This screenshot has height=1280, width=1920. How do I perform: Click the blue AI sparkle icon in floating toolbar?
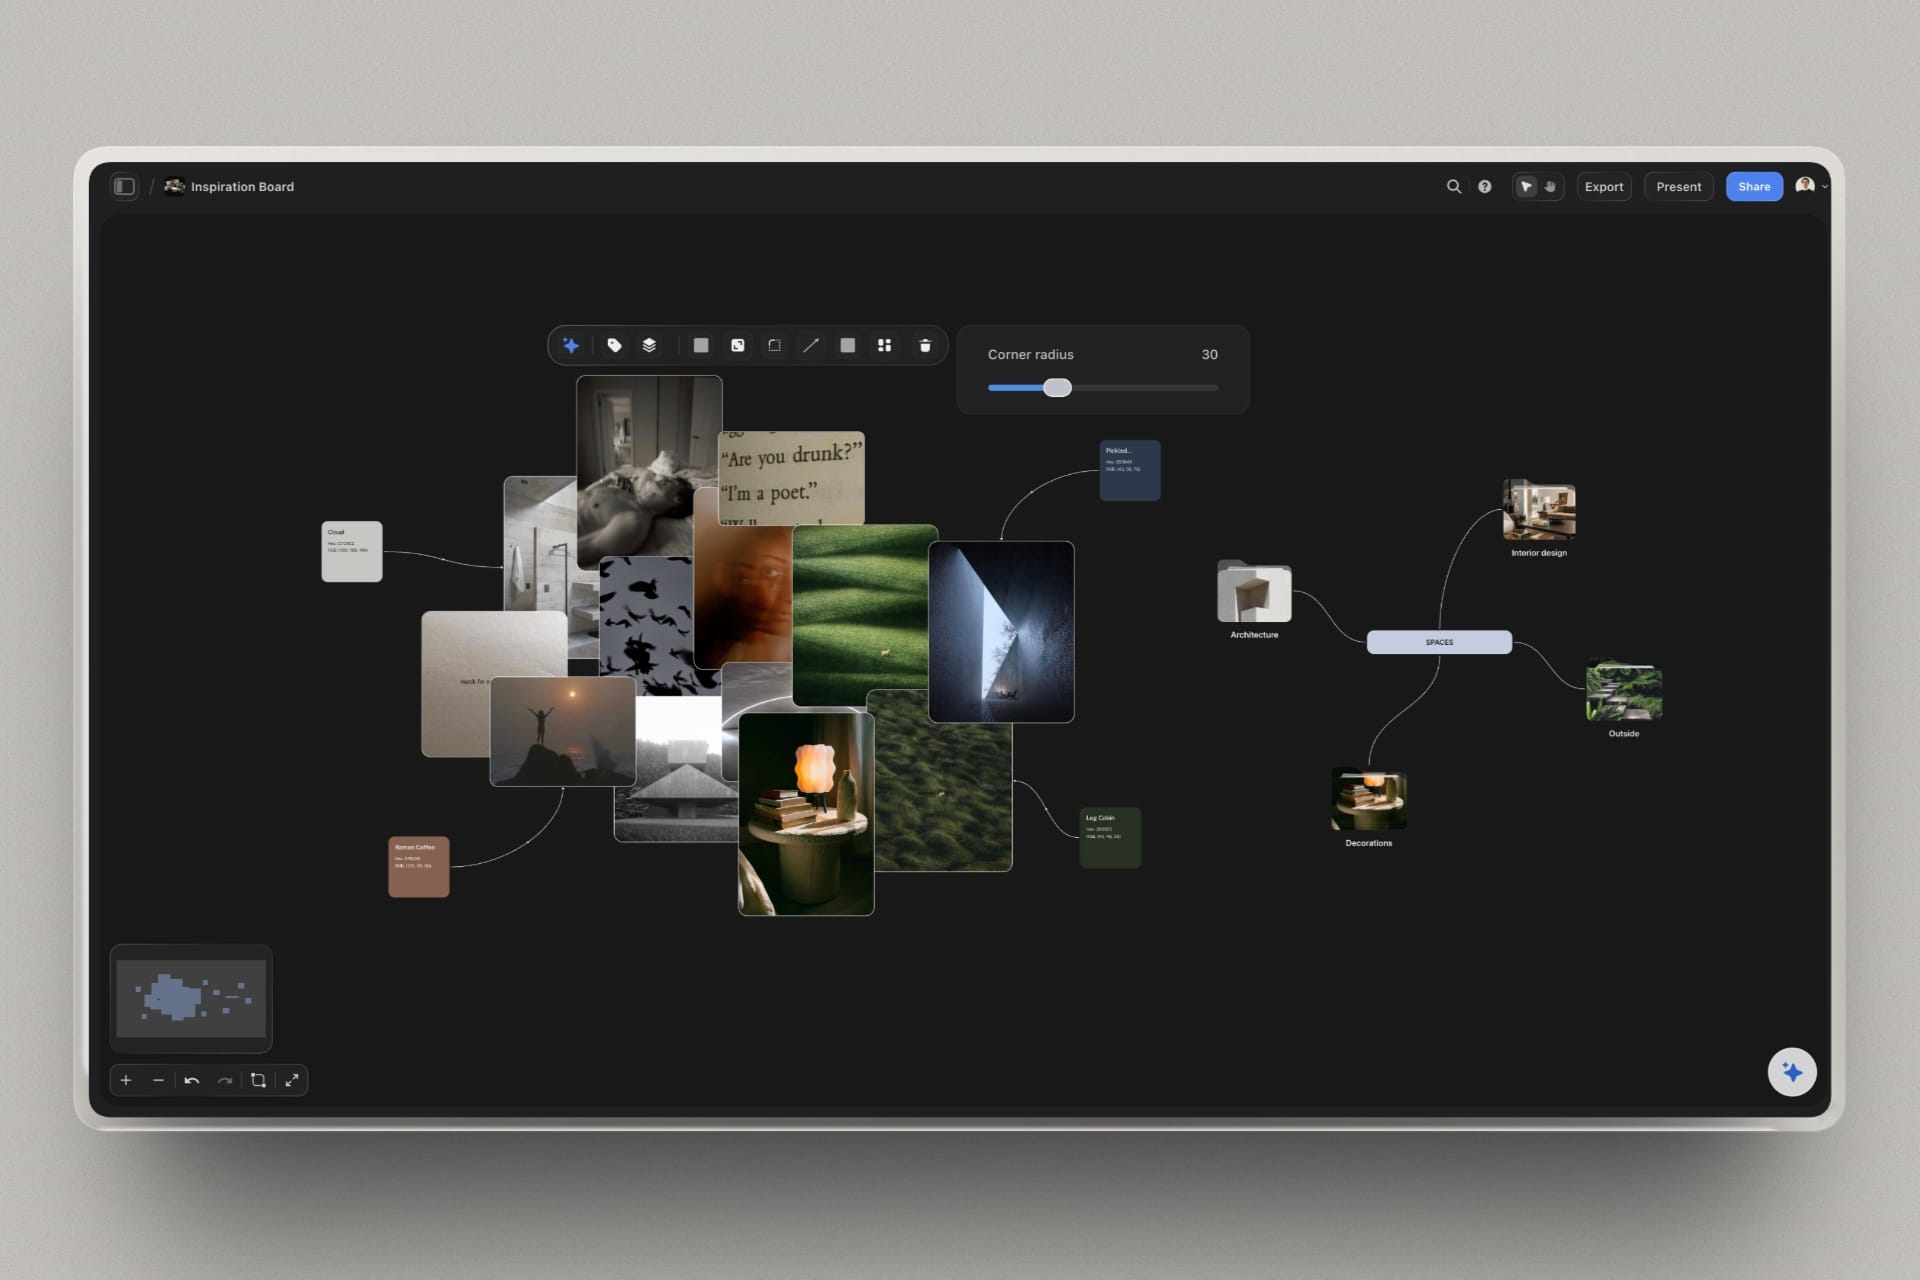571,345
